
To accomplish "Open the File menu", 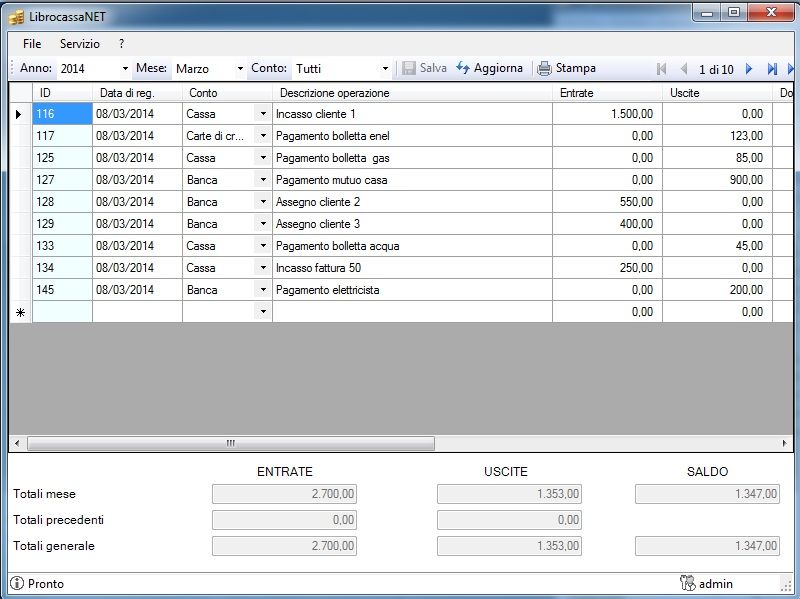I will click(x=32, y=44).
